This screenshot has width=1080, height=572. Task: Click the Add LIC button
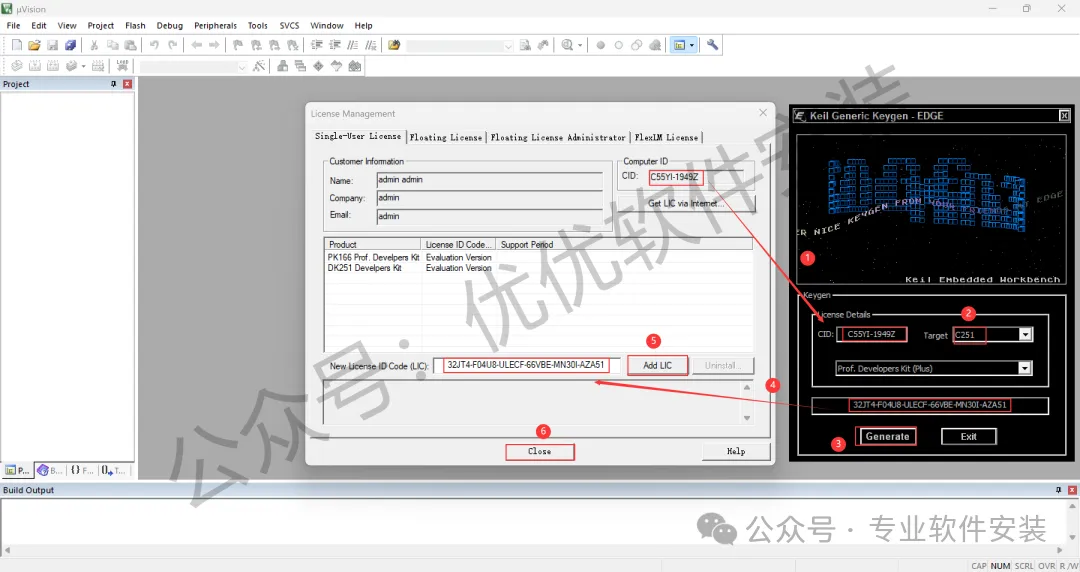point(657,365)
